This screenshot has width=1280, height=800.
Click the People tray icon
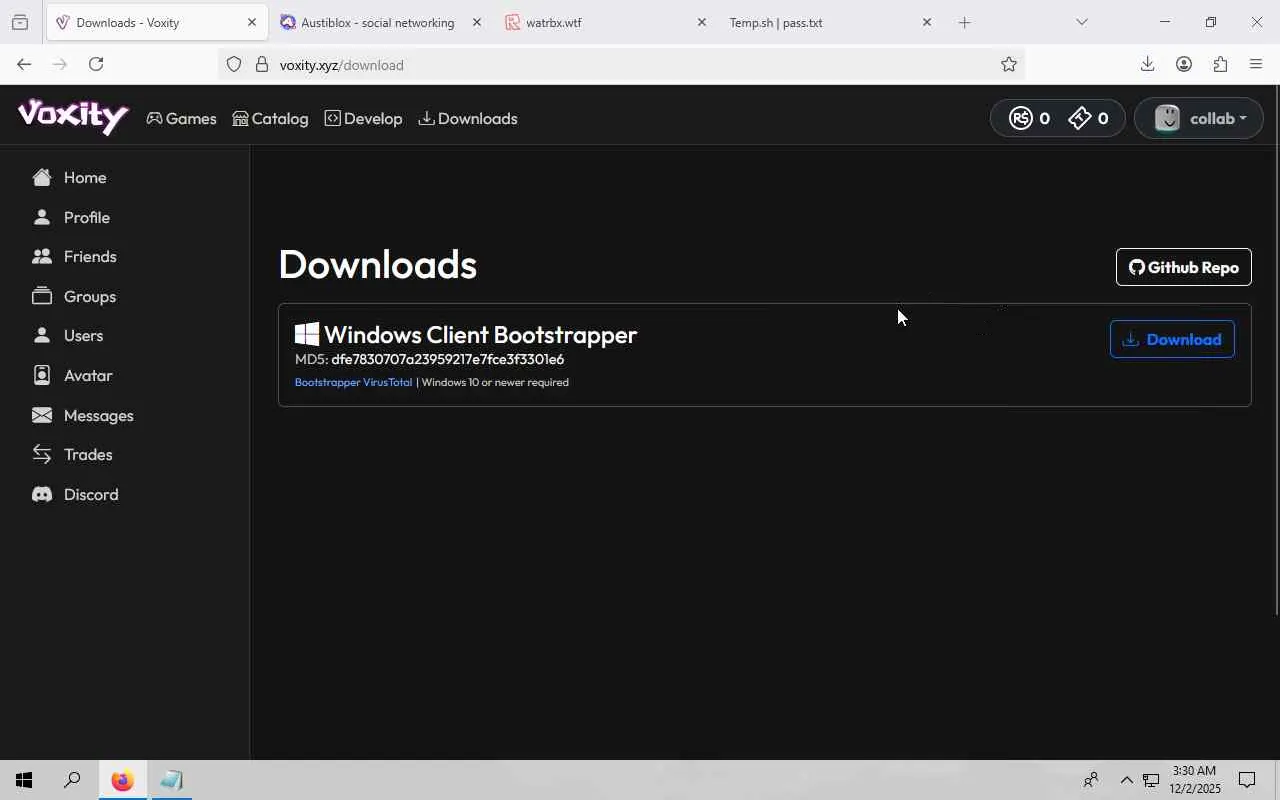[x=1092, y=780]
